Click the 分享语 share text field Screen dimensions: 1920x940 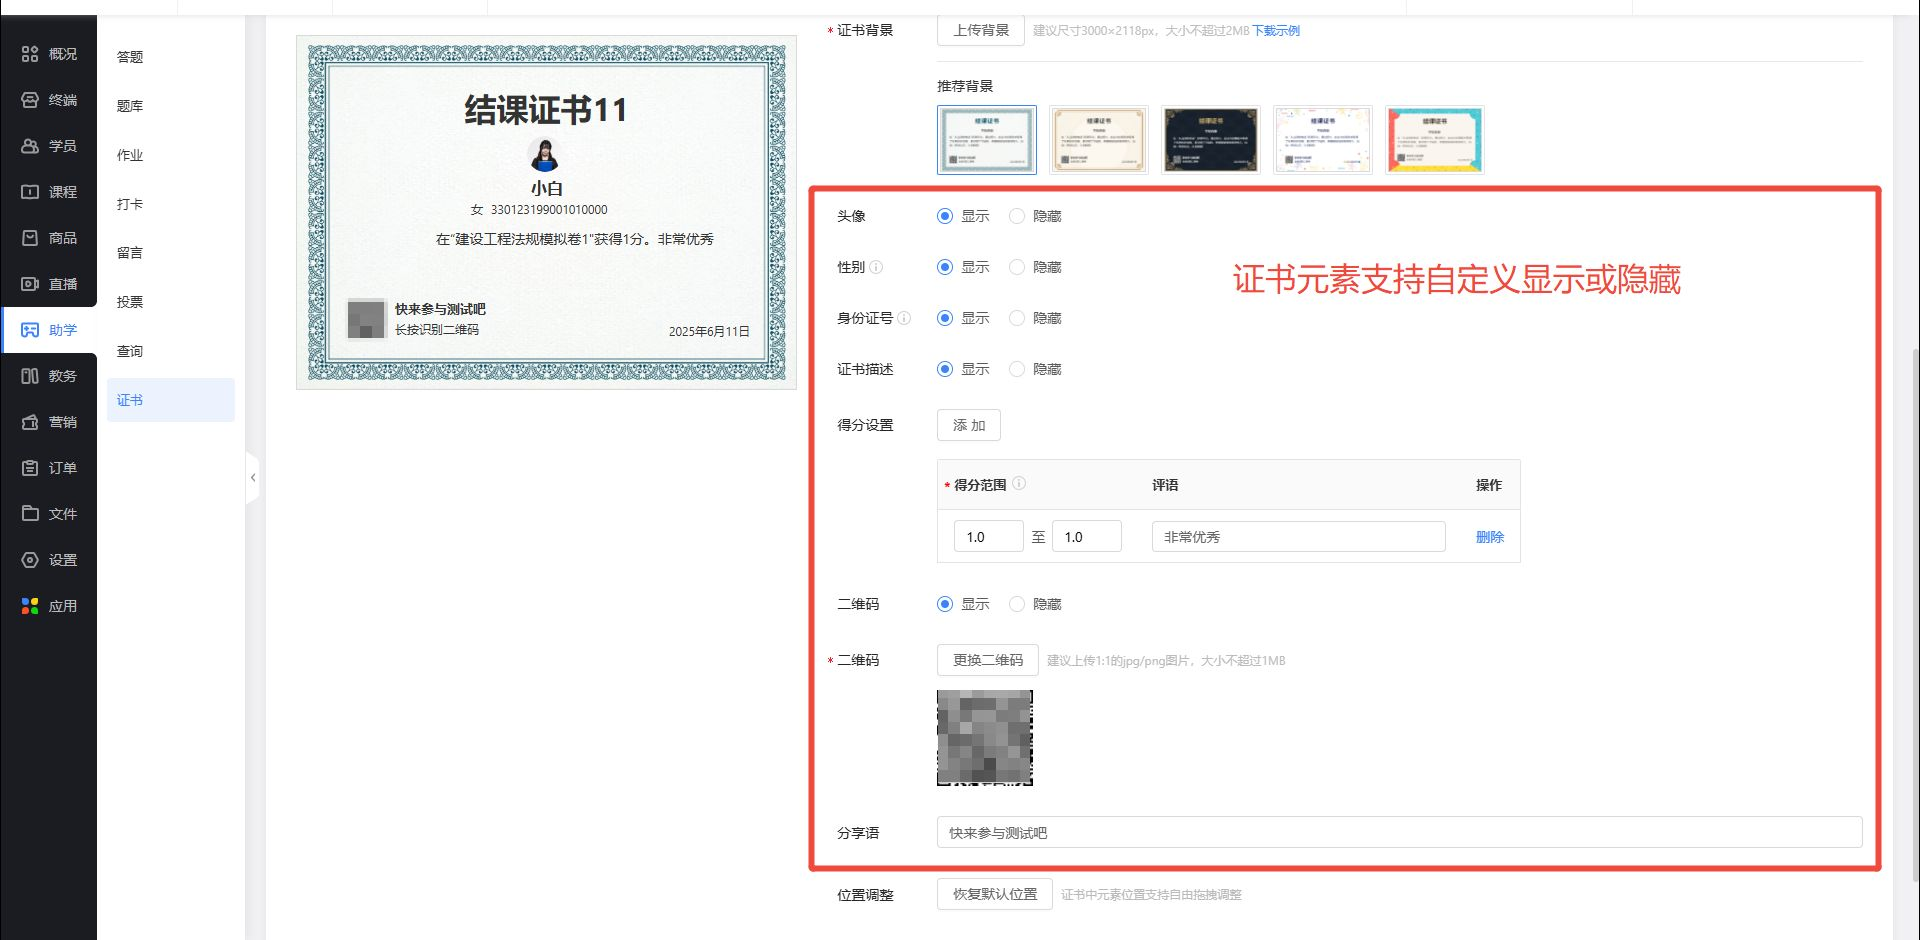tap(1398, 833)
